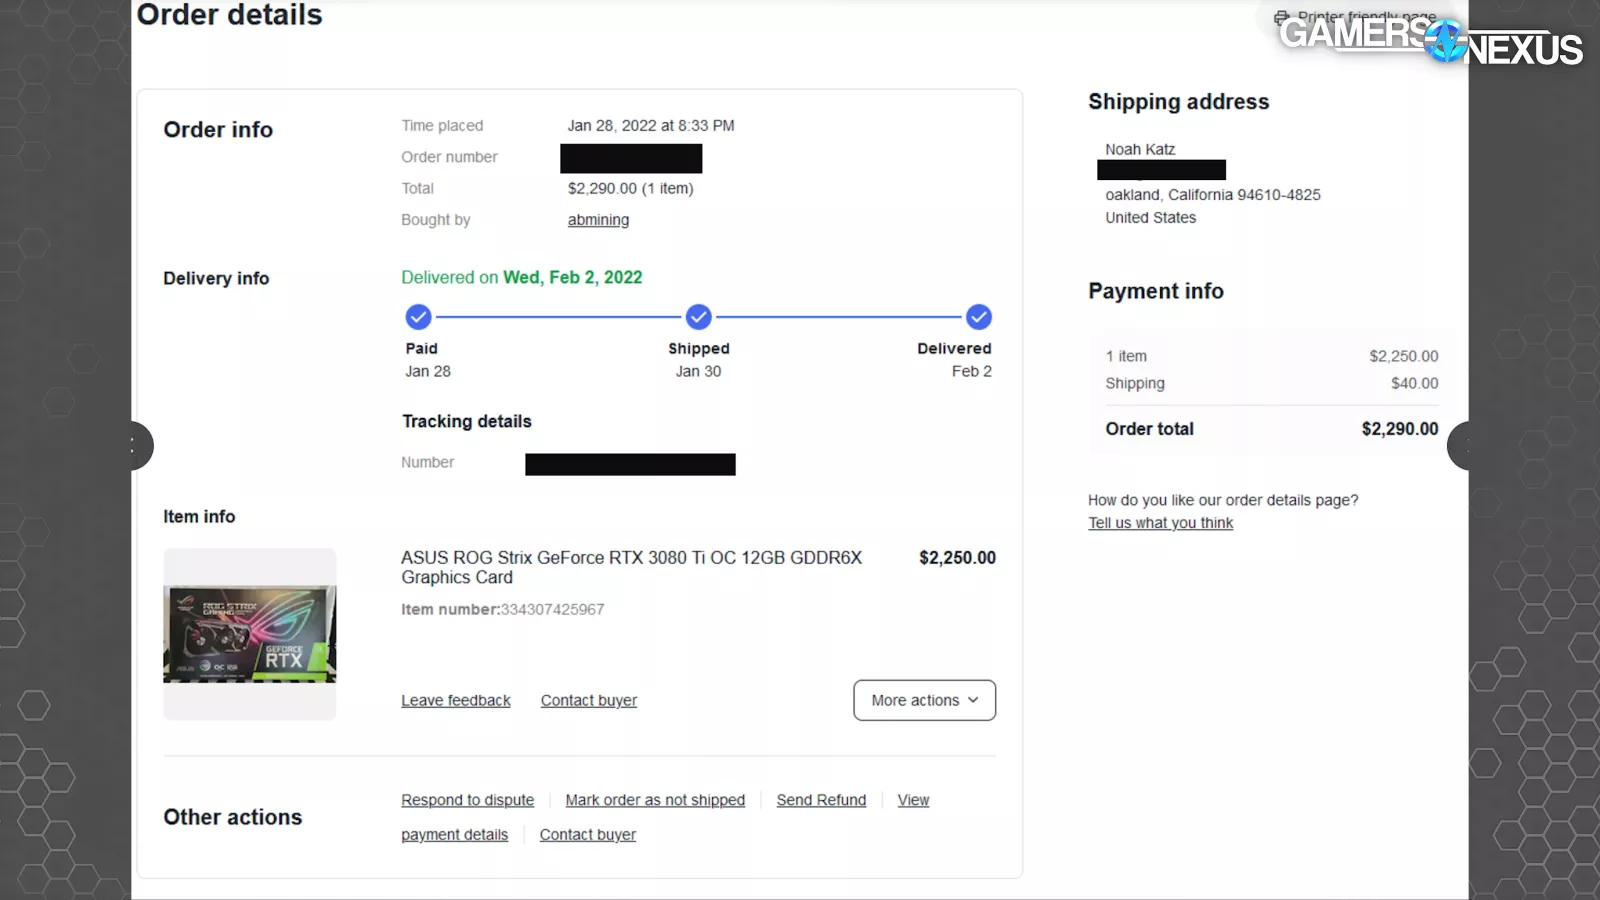Click the Gamers Nexus logo
The height and width of the screenshot is (900, 1600).
(1430, 42)
